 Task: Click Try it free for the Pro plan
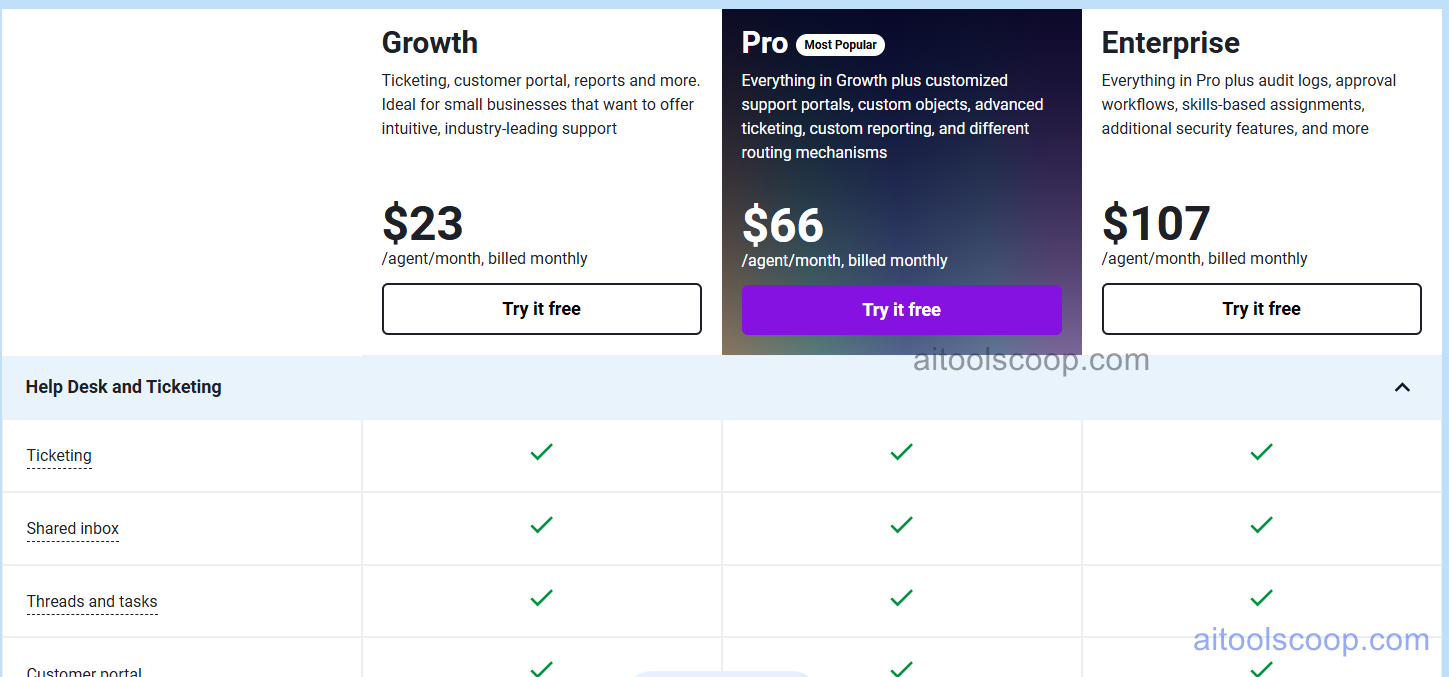(901, 310)
